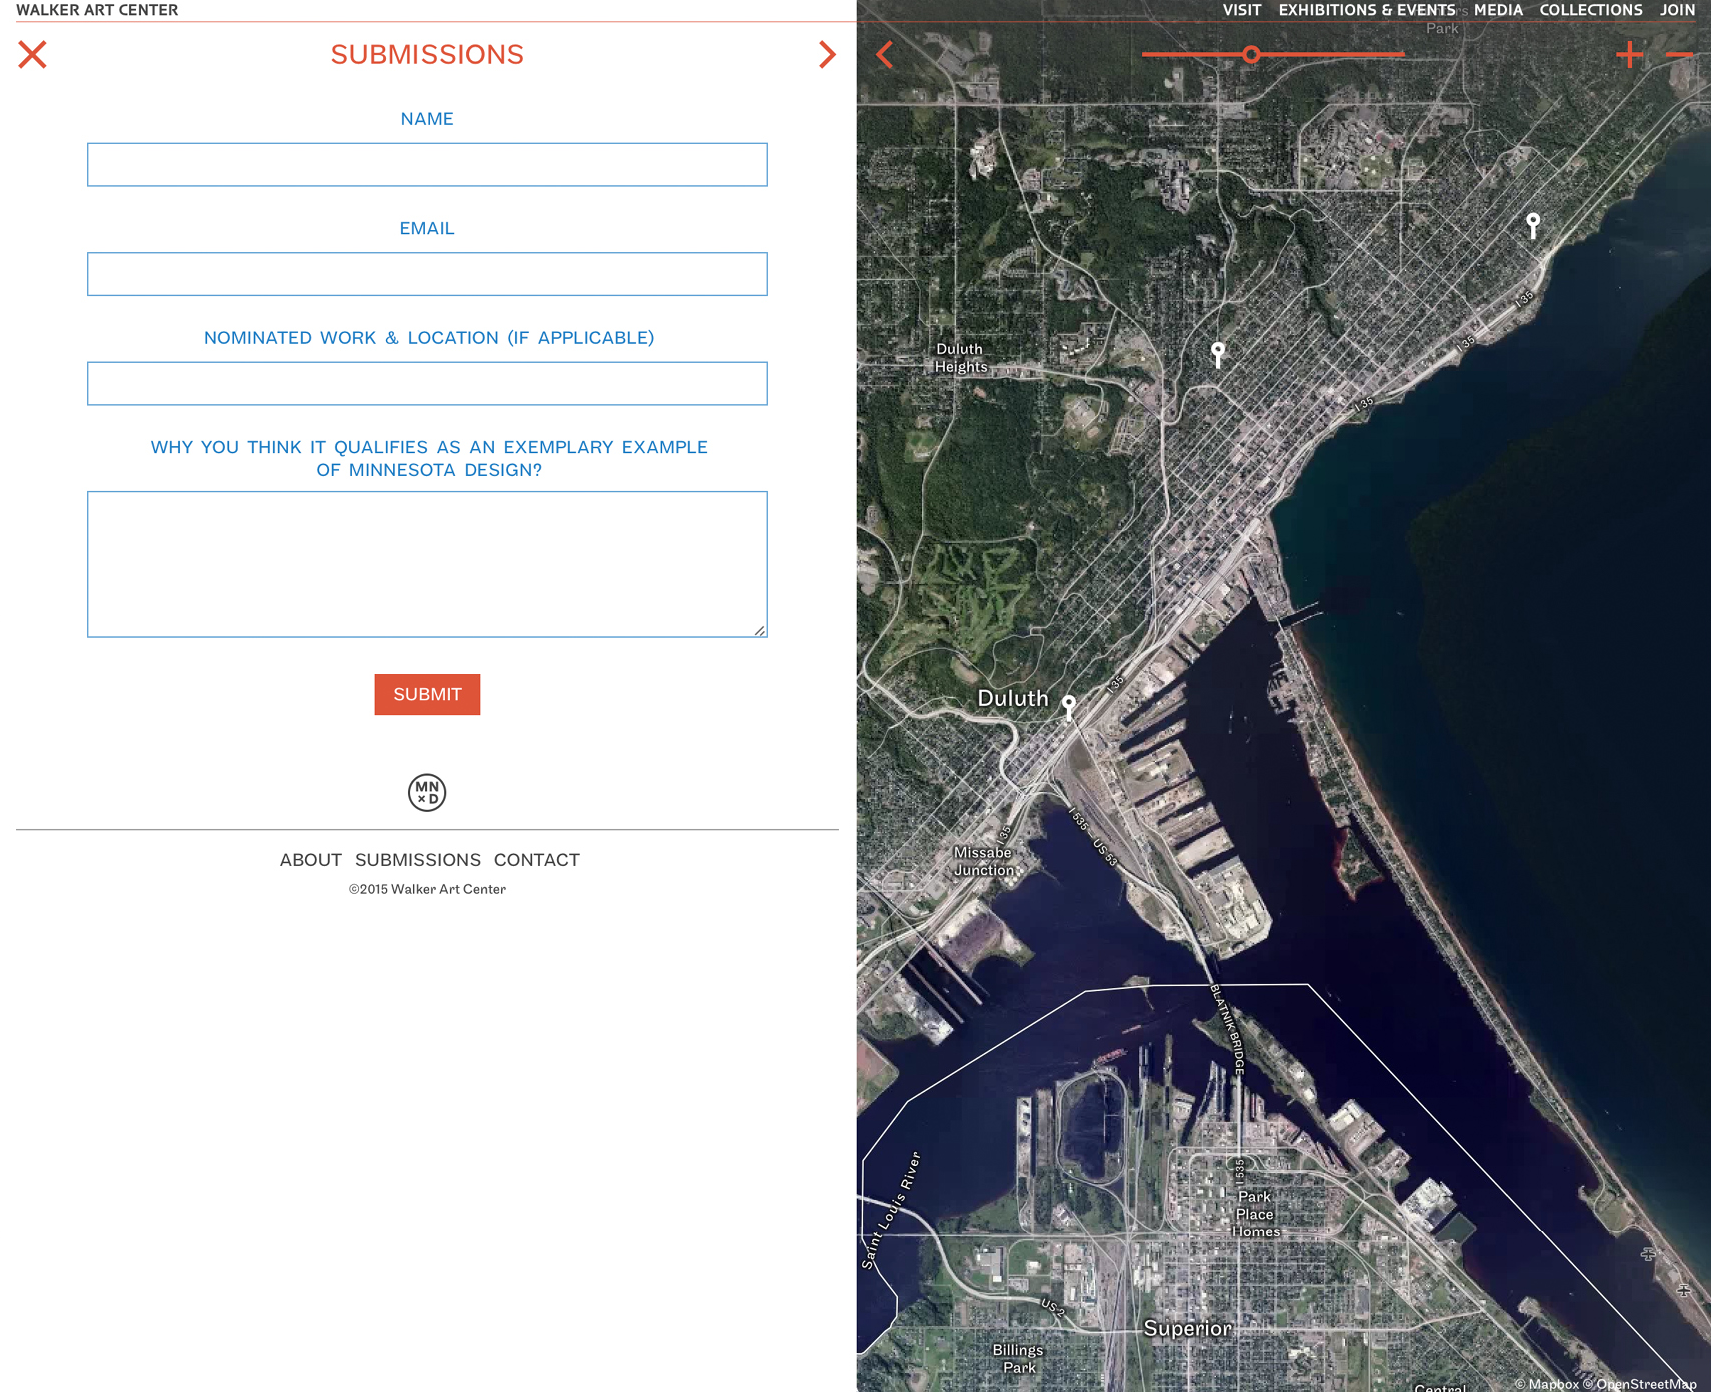Select the map pin east of Duluth Heights
Screen dimensions: 1711x1392
coord(1217,354)
